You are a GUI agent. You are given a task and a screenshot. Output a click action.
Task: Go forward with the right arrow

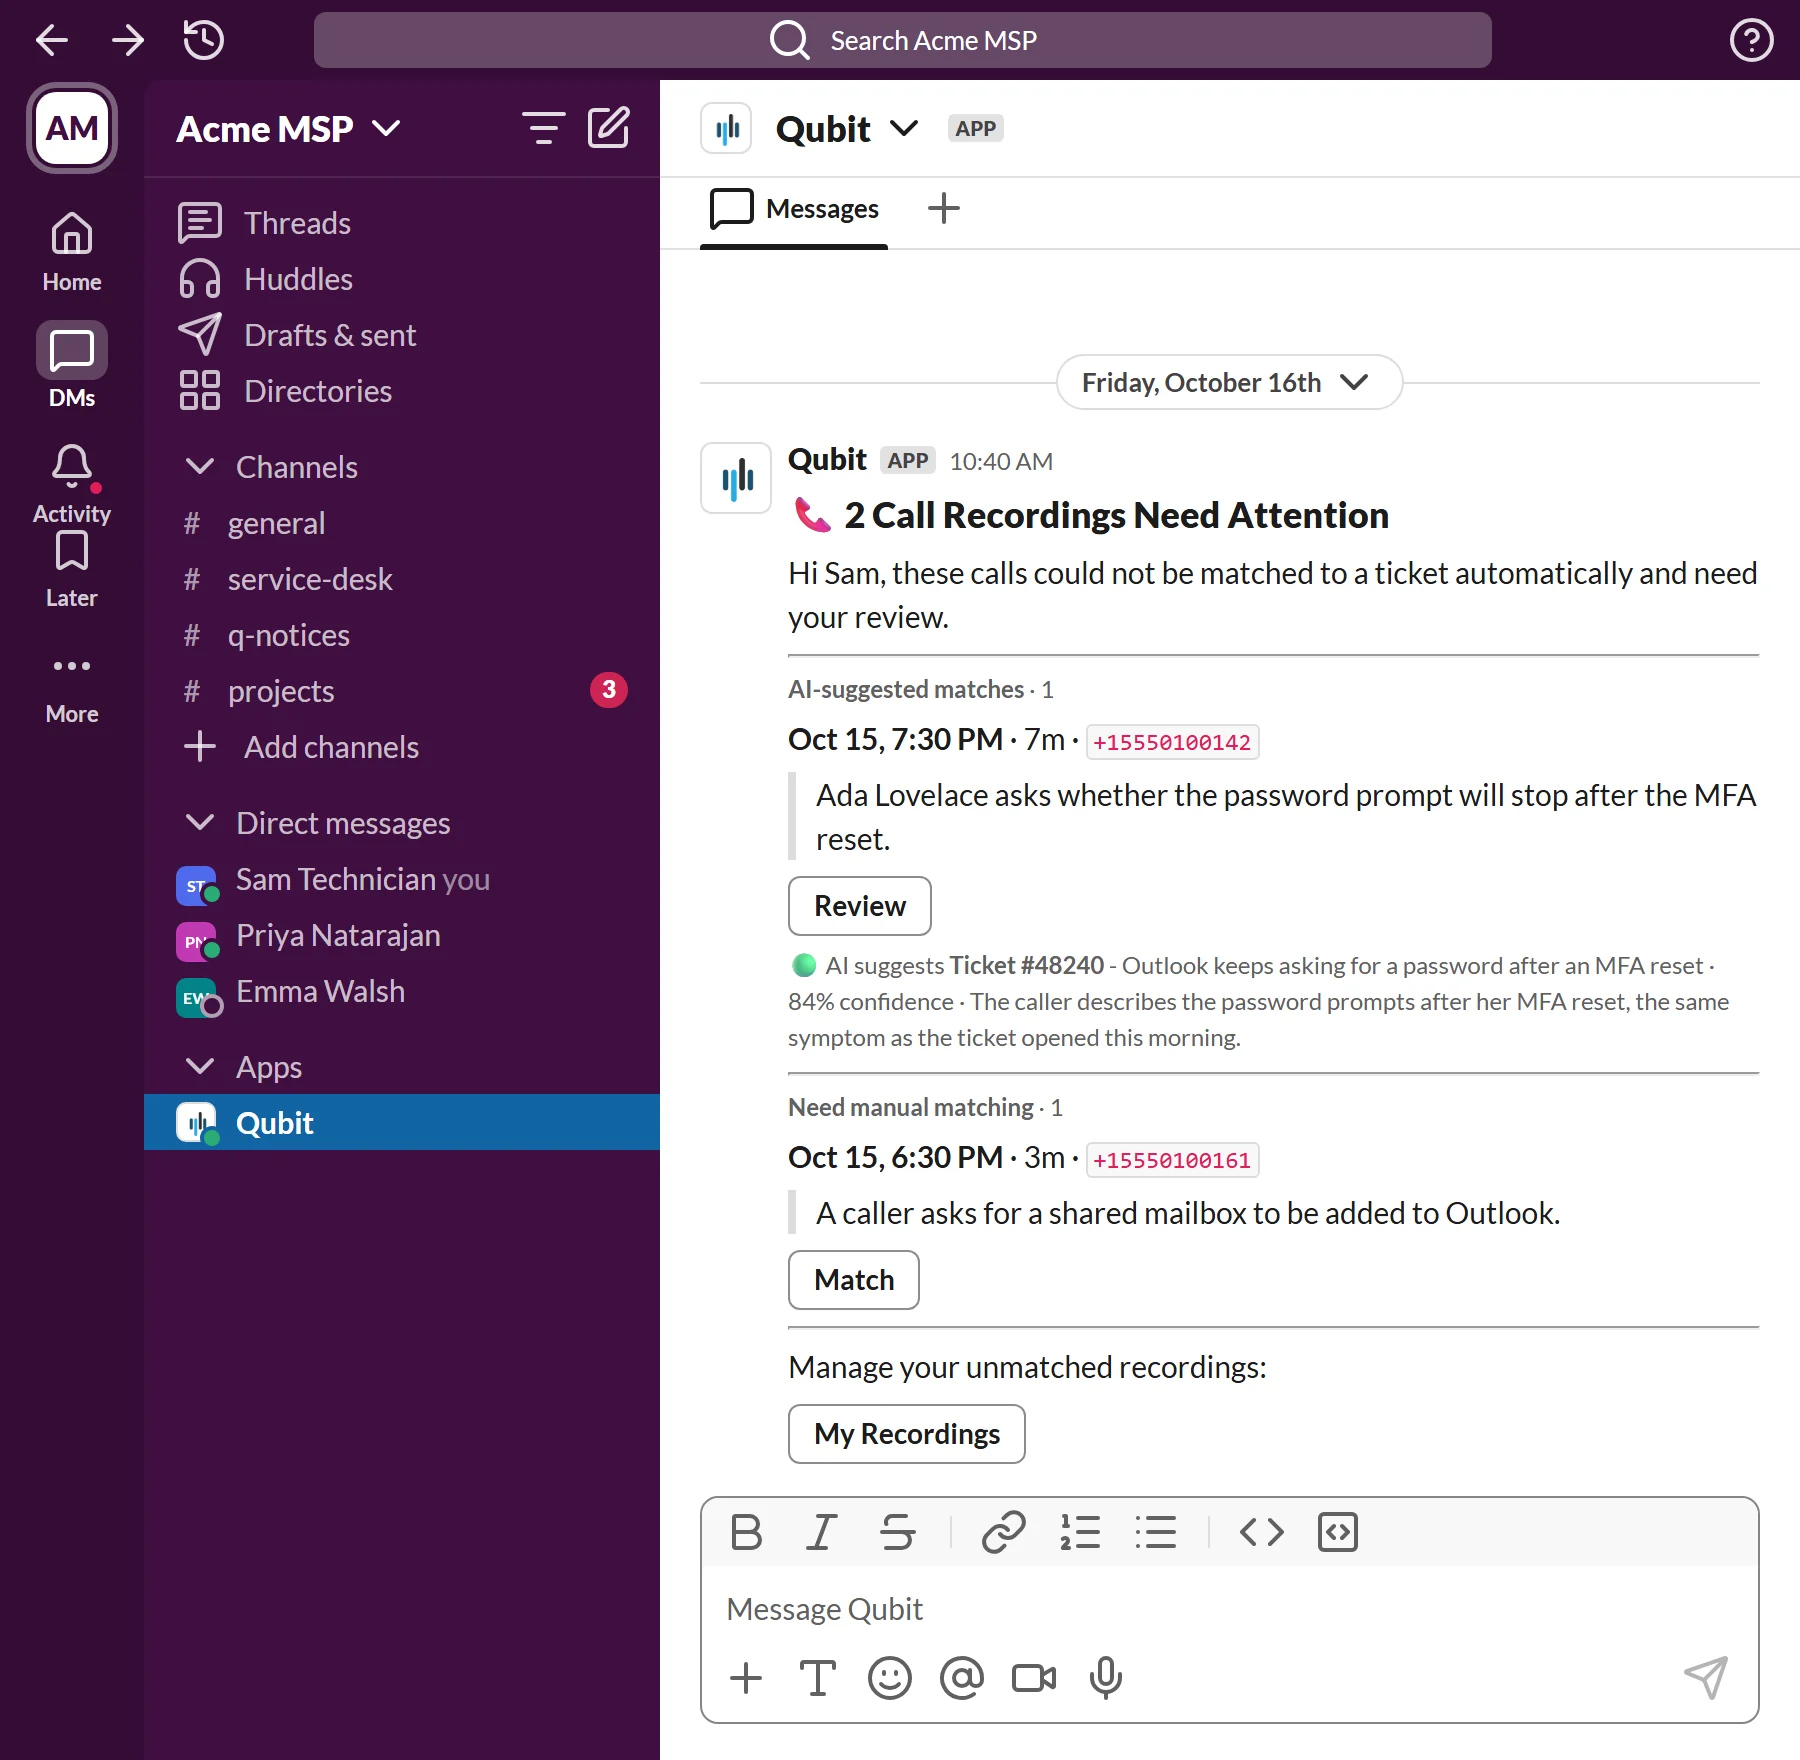tap(127, 40)
